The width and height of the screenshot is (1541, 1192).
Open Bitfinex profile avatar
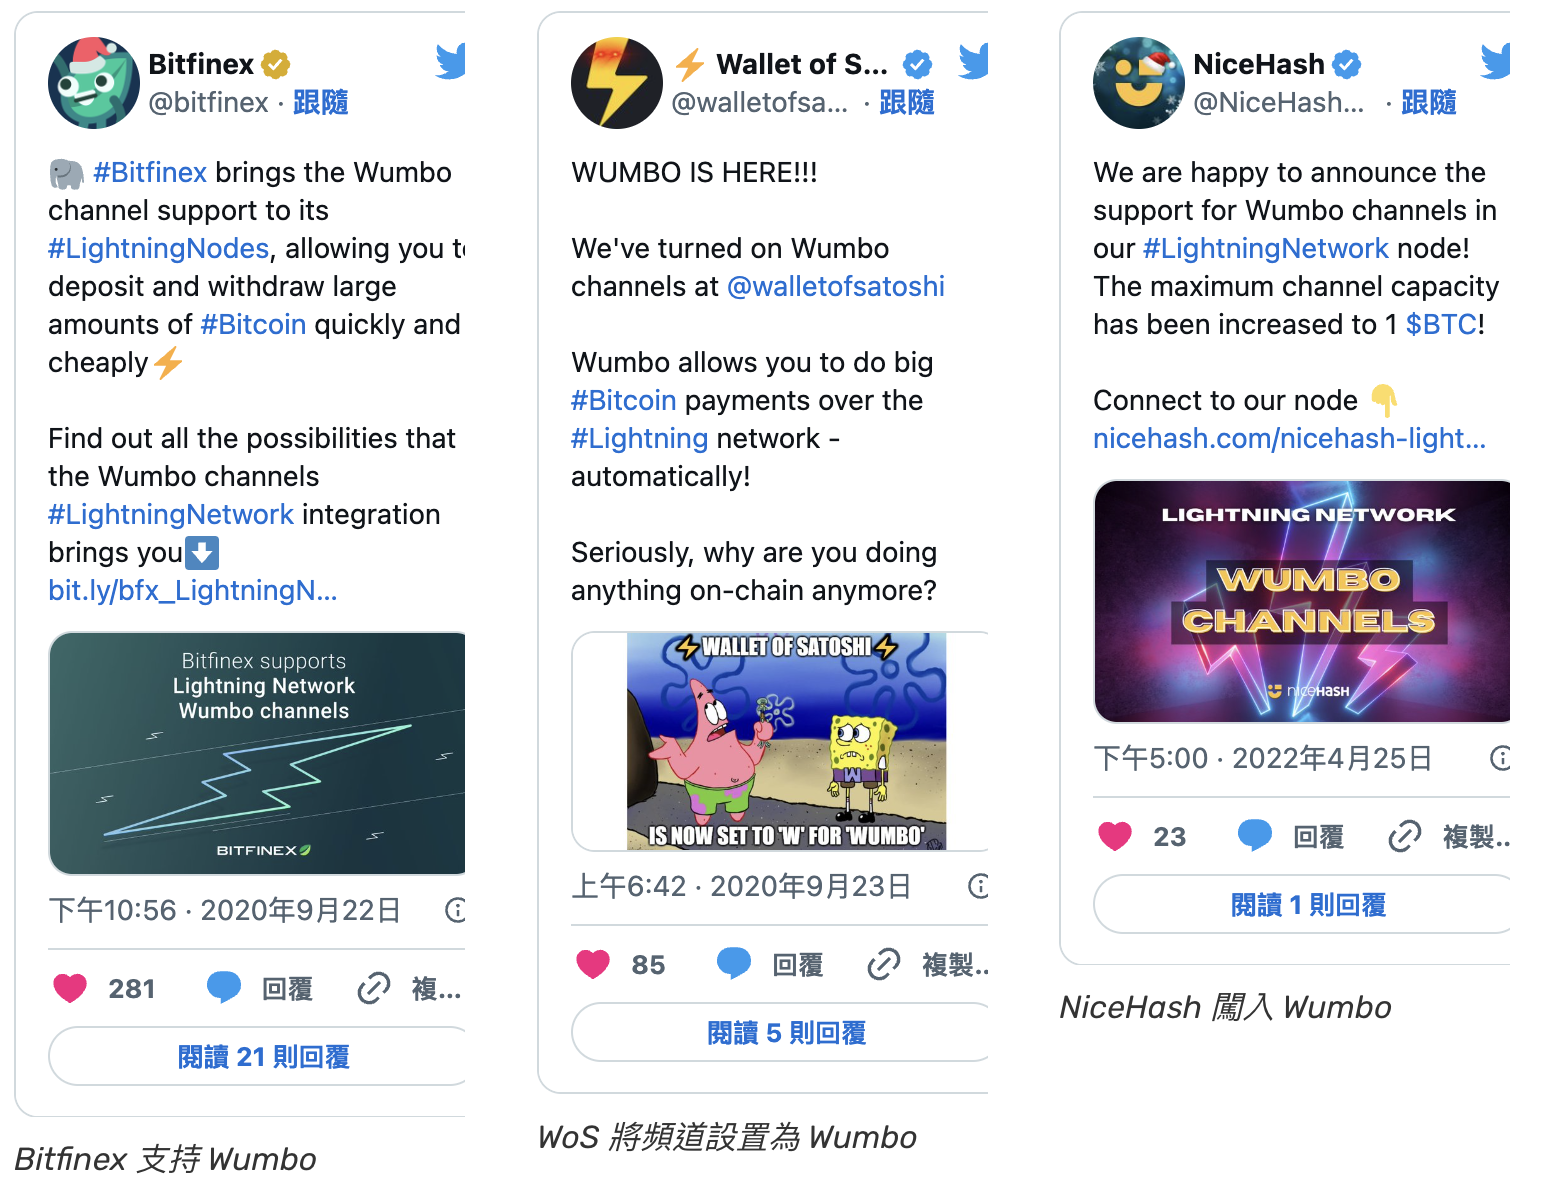coord(94,83)
